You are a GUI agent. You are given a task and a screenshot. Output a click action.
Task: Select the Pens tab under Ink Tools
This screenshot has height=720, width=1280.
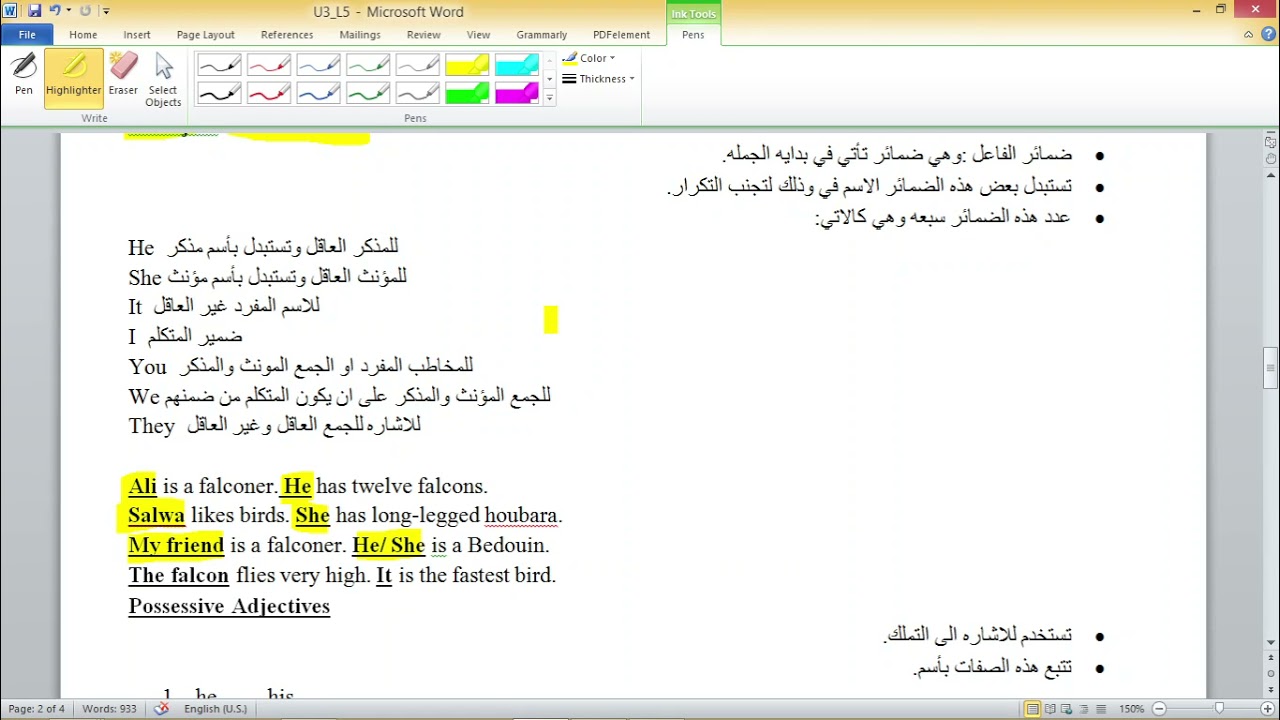coord(693,35)
